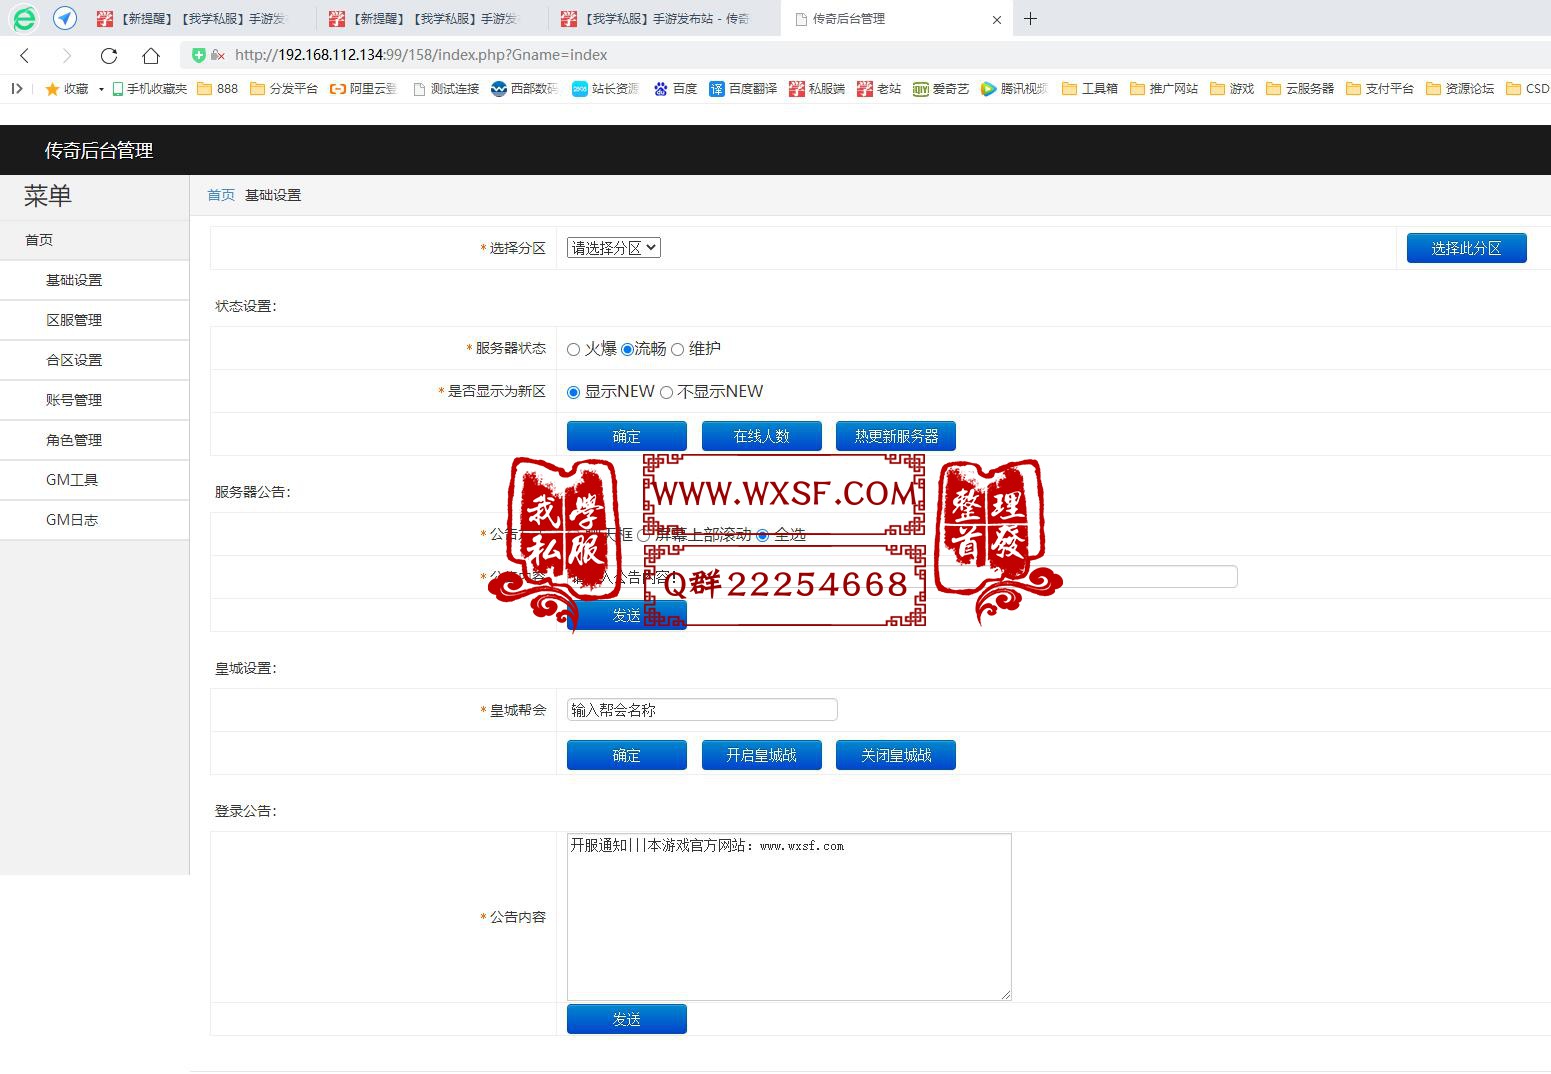Go to browser home page icon

pyautogui.click(x=151, y=55)
